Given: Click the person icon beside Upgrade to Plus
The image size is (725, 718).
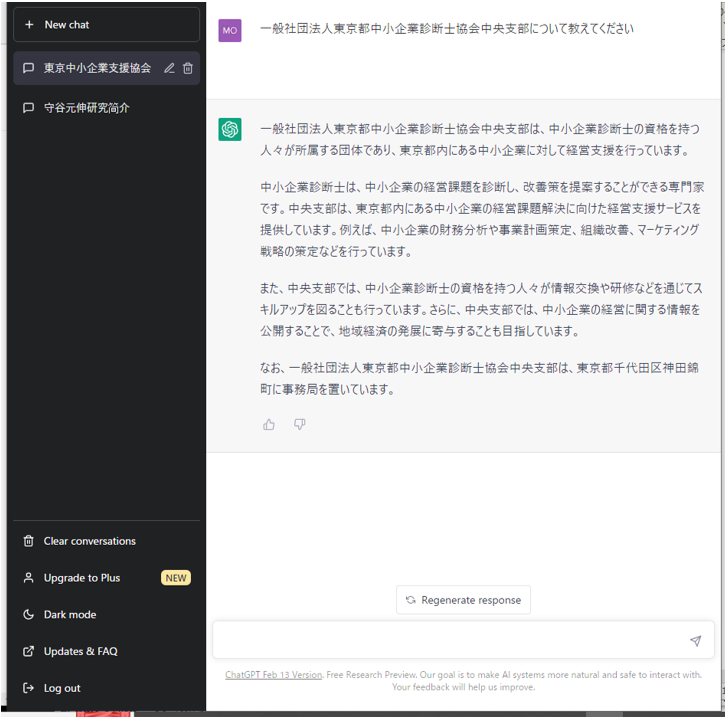Looking at the screenshot, I should coord(29,578).
